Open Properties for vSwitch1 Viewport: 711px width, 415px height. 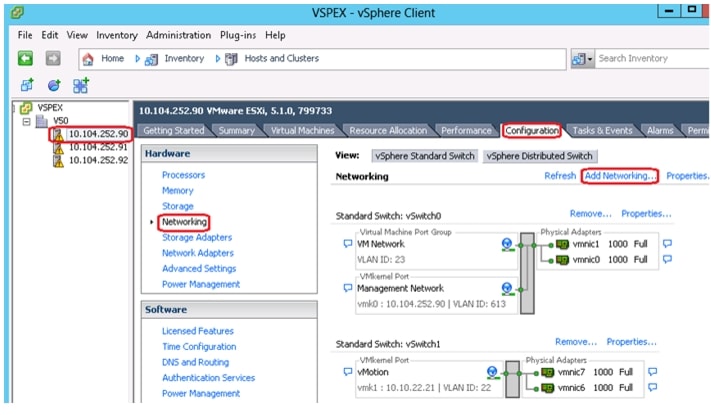(631, 342)
